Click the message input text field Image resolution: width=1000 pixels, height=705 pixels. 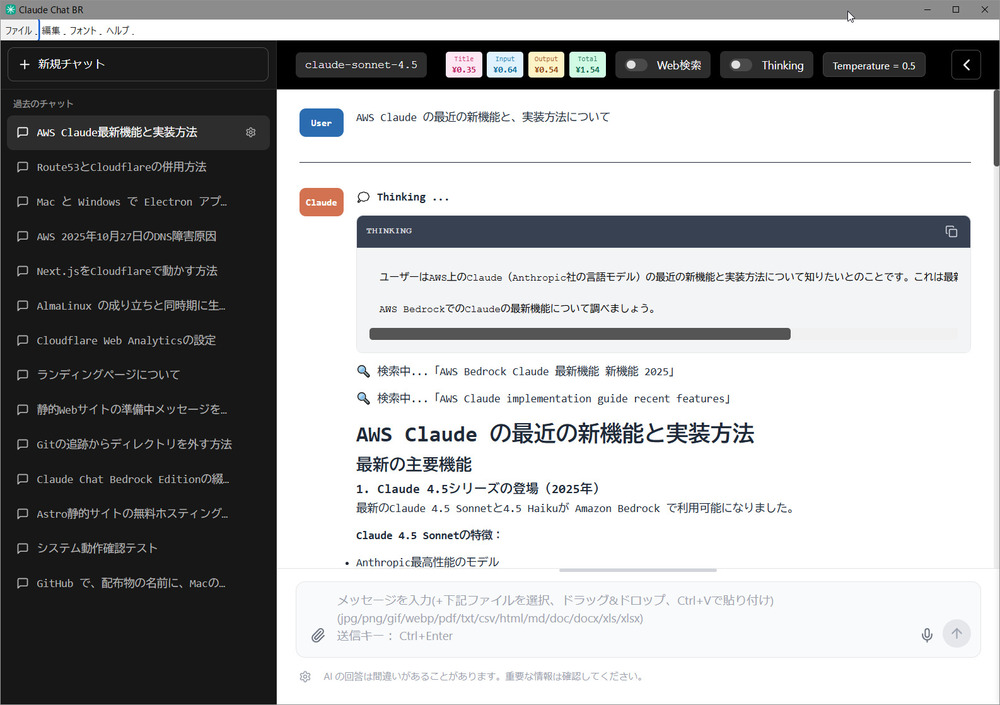click(620, 617)
